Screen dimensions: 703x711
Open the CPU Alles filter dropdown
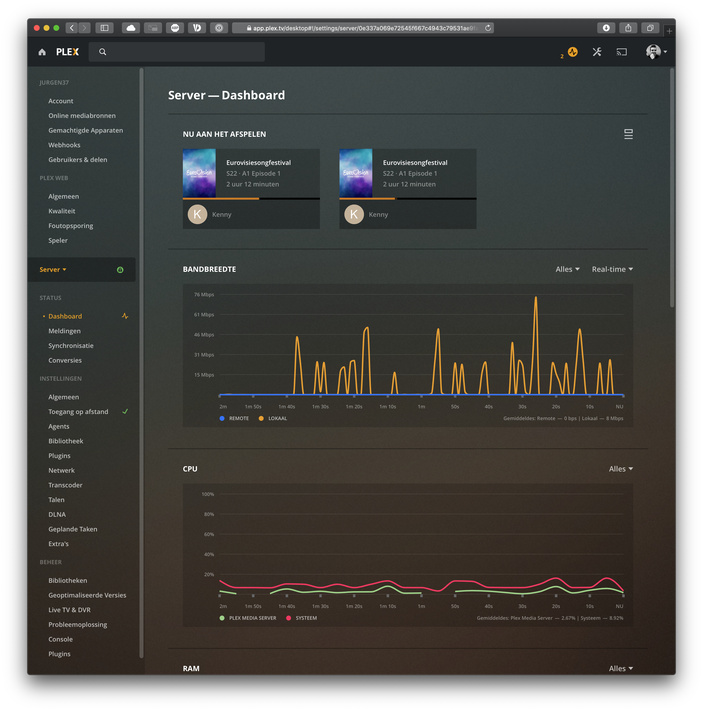click(620, 469)
